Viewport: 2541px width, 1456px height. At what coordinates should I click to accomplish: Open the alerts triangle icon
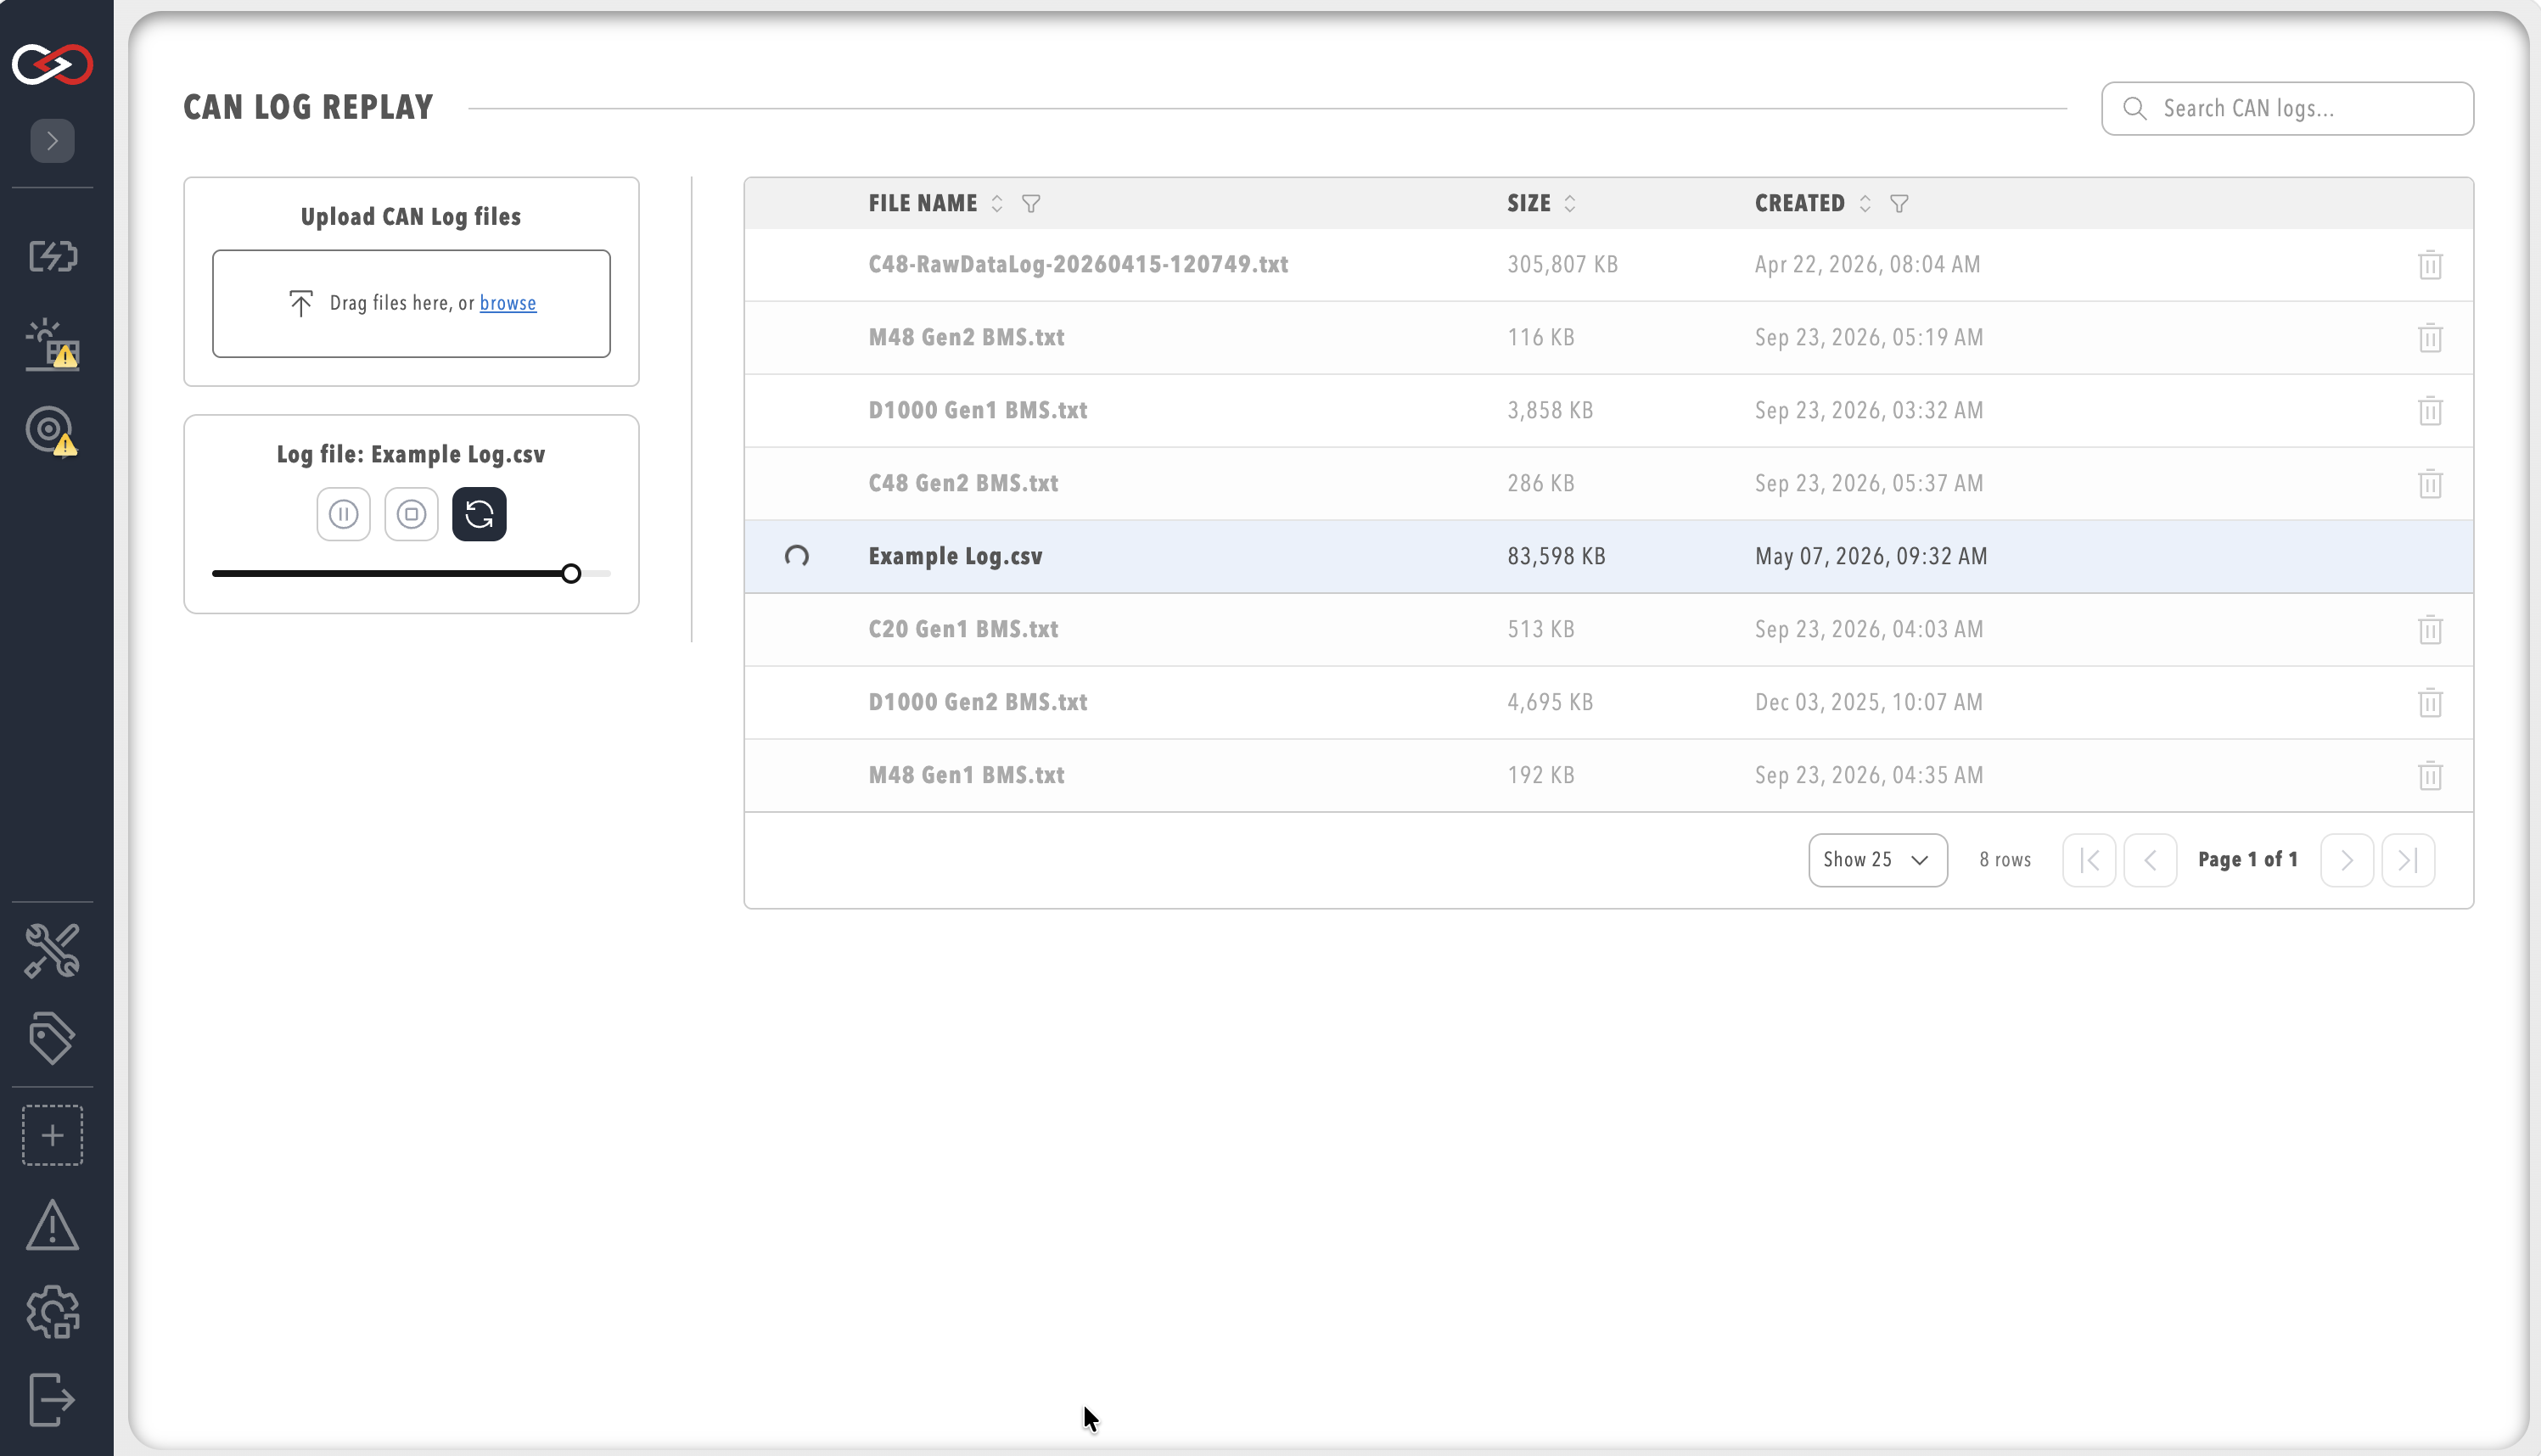[x=52, y=1225]
